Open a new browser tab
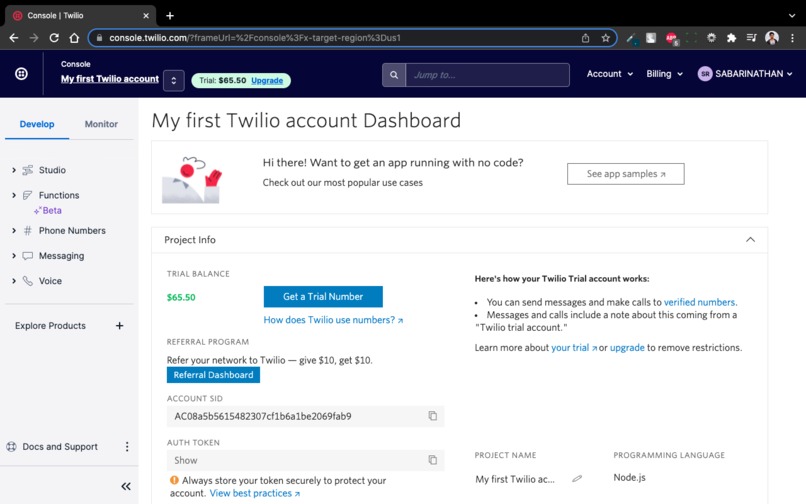This screenshot has height=504, width=806. 170,15
